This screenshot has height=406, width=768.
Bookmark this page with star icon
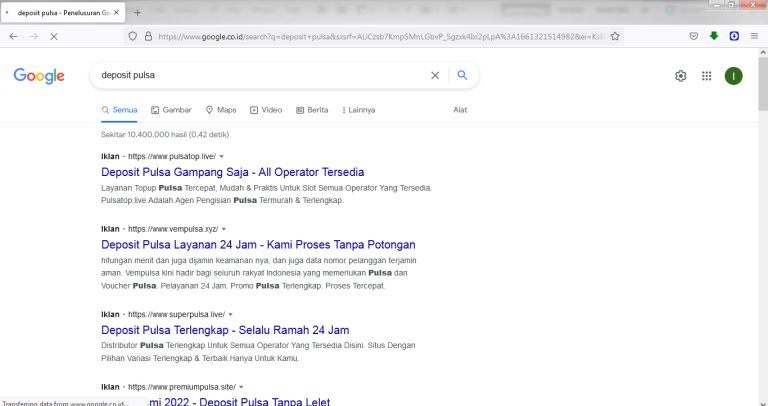[x=615, y=36]
